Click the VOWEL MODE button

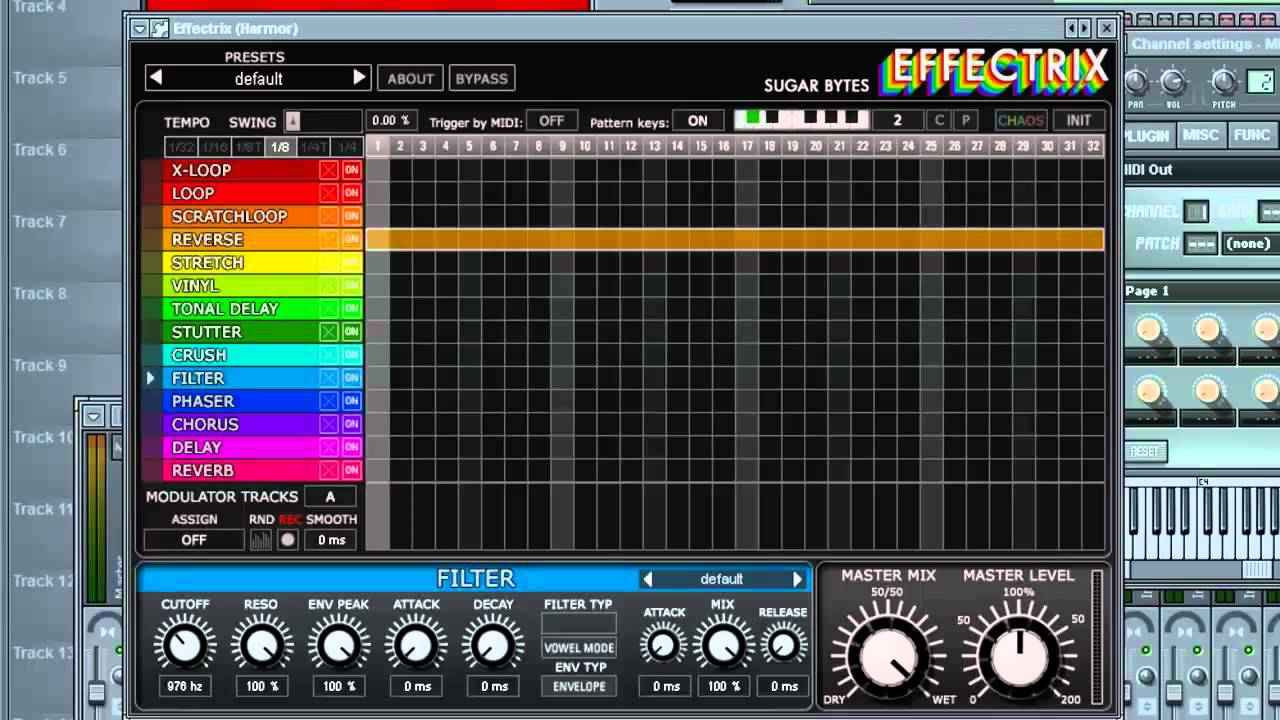(x=579, y=648)
